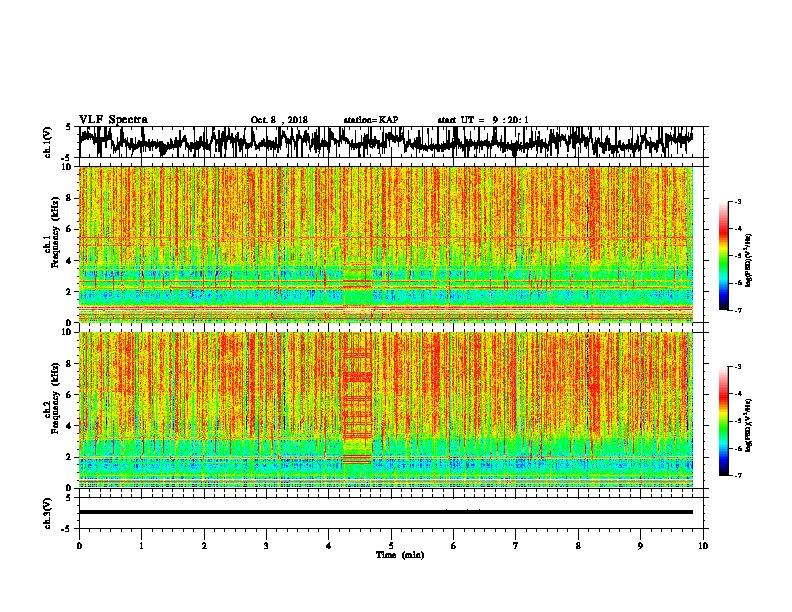Viewport: 792px width, 612px height.
Task: Select the "Oct. 8, 2018" date text
Action: pos(279,120)
